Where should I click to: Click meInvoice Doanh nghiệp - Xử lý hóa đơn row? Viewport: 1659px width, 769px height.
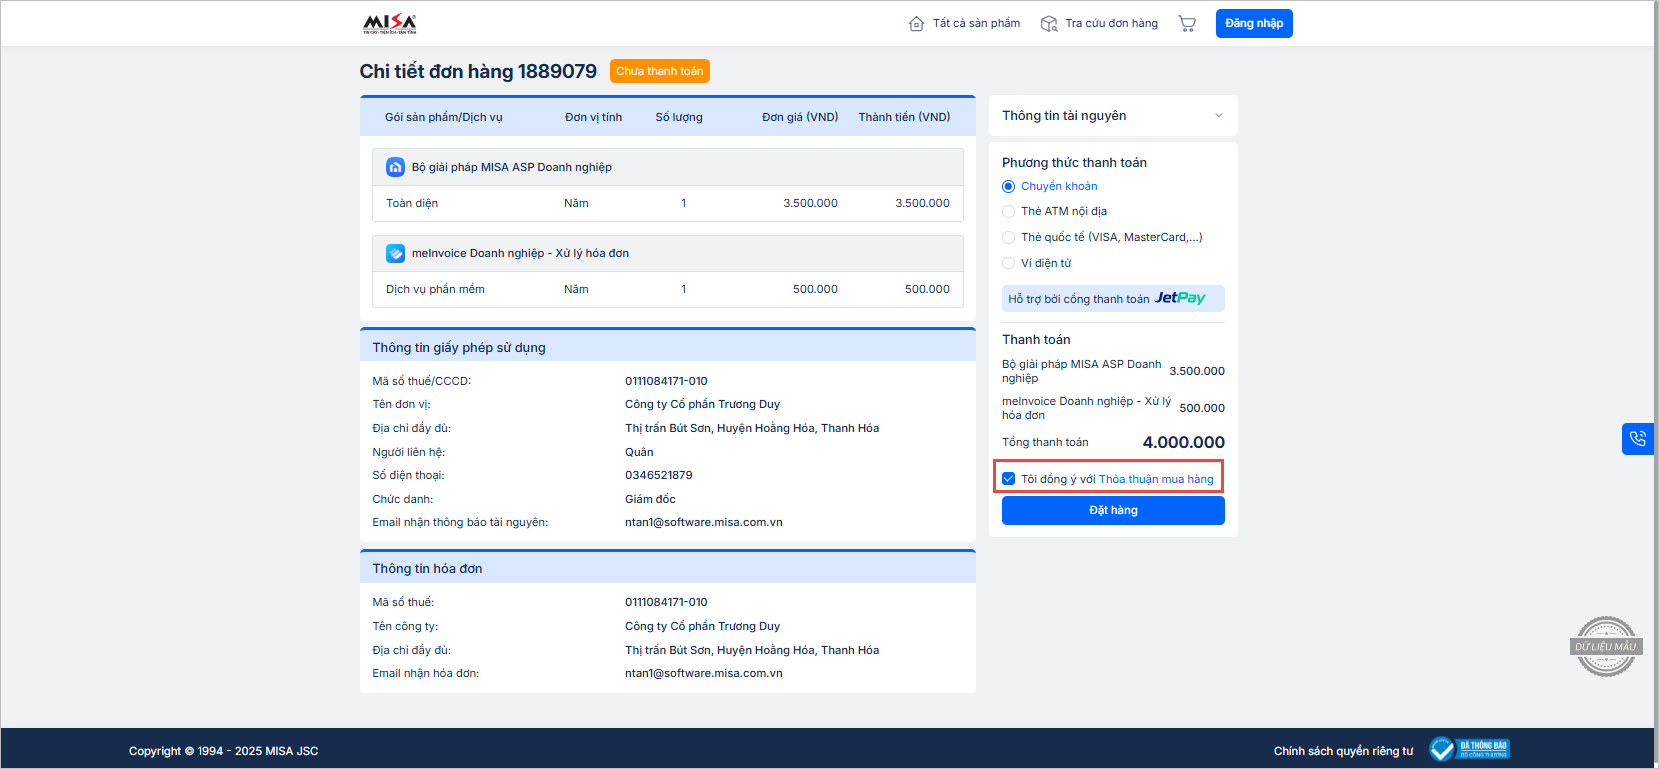668,253
